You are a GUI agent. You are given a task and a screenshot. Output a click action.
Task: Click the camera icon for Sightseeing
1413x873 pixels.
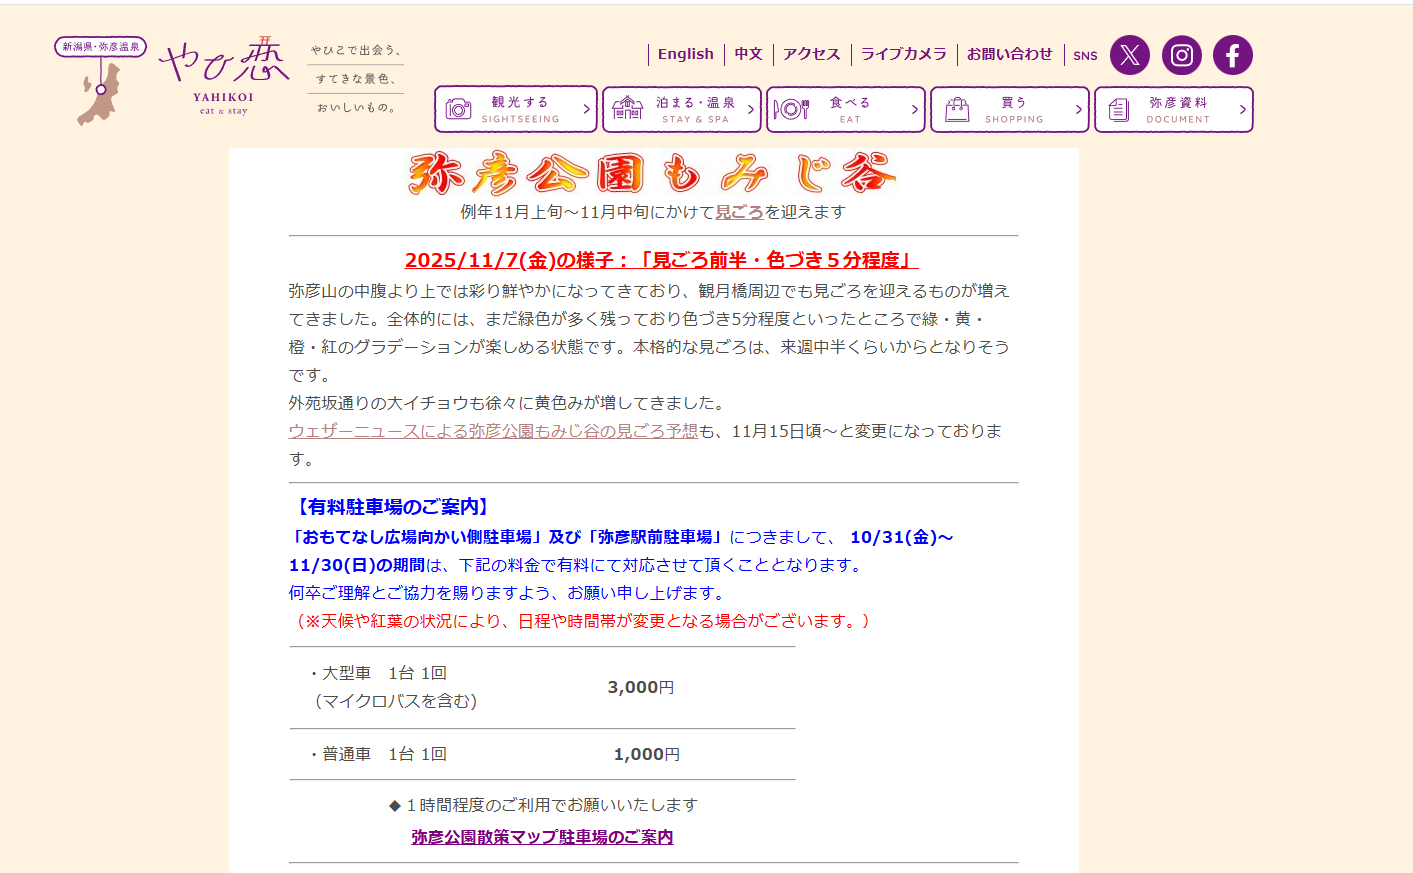pyautogui.click(x=458, y=109)
